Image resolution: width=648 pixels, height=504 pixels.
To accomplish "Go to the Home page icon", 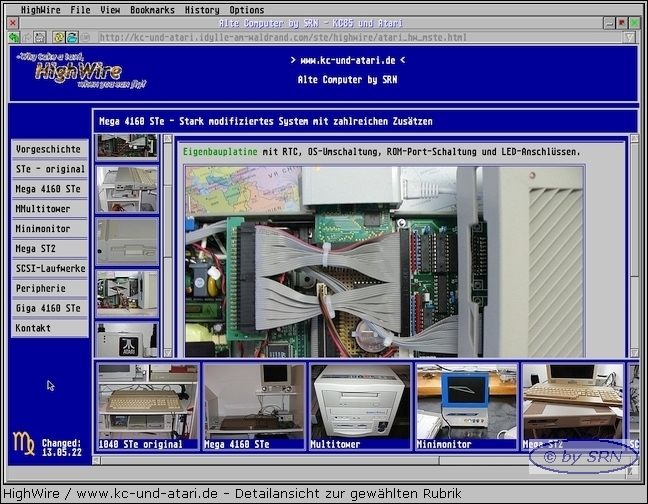I will pyautogui.click(x=40, y=38).
